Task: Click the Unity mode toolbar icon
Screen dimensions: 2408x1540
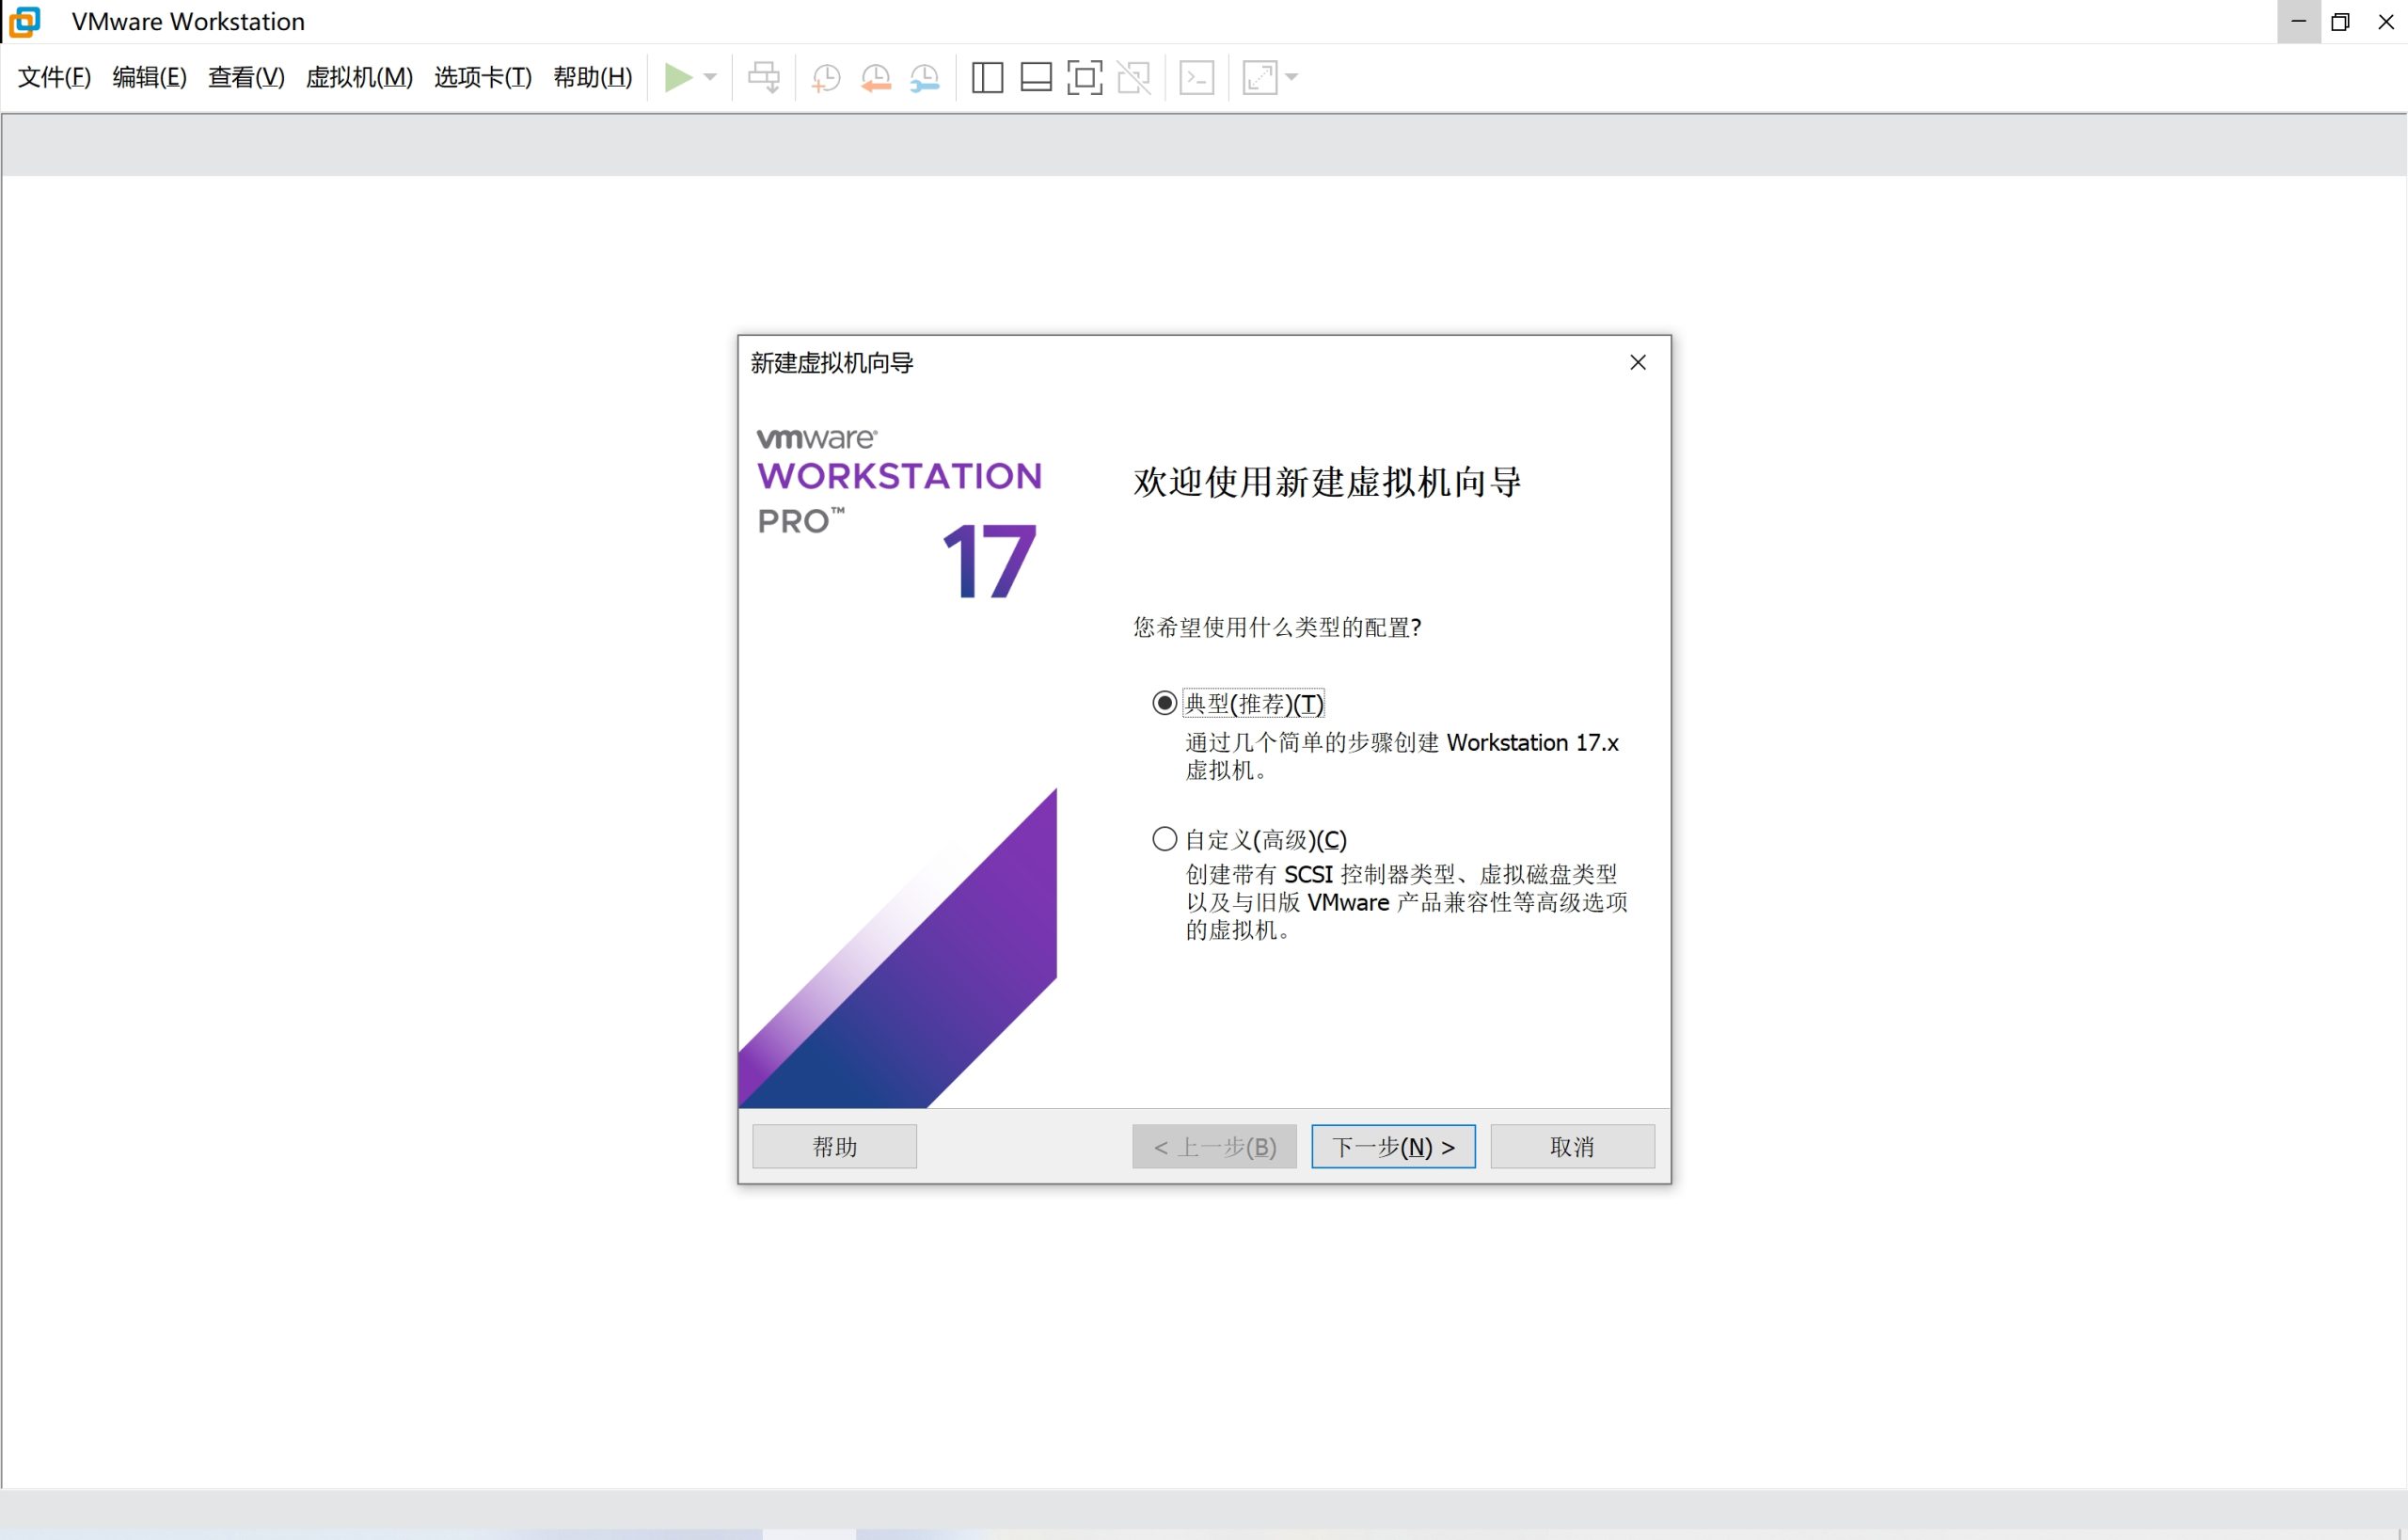Action: [1134, 77]
